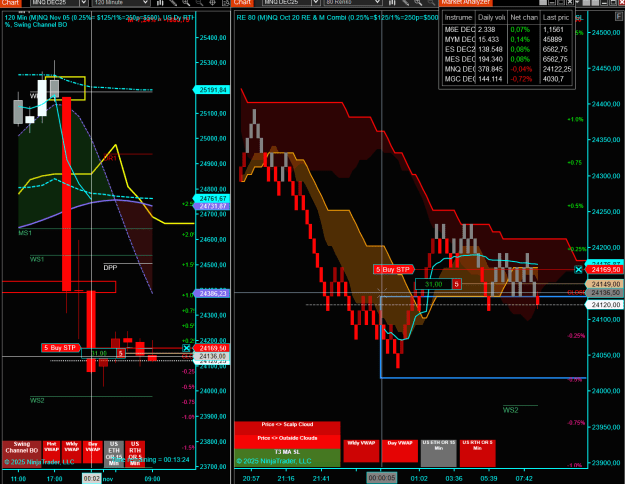Click the 24149,00 tan marker on right axis
The width and height of the screenshot is (625, 484).
pyautogui.click(x=605, y=284)
